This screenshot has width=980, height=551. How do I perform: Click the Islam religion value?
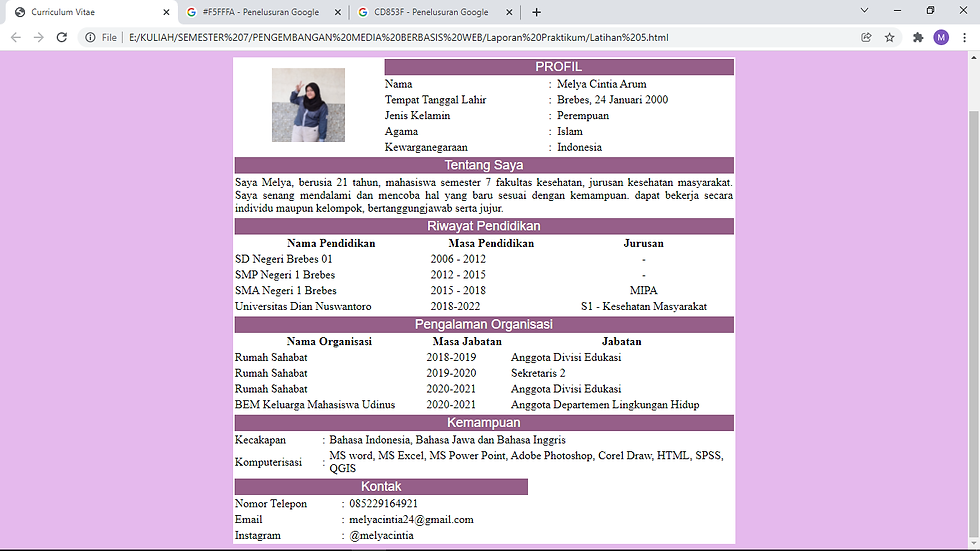570,132
